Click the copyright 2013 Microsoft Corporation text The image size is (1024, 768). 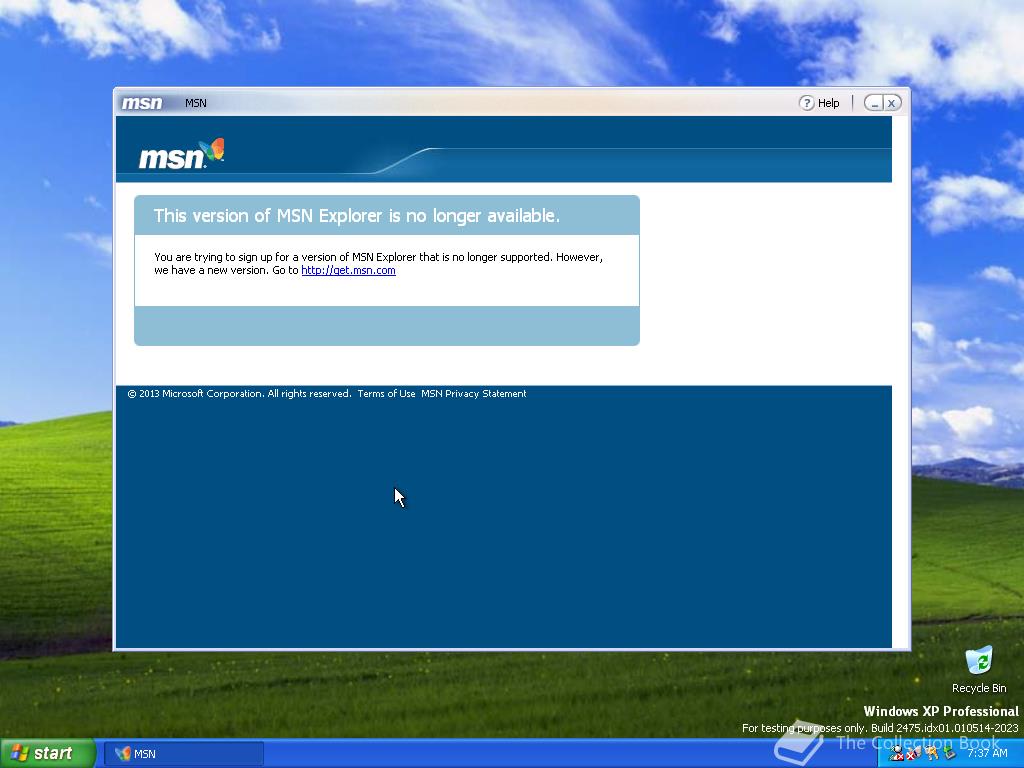click(x=239, y=394)
